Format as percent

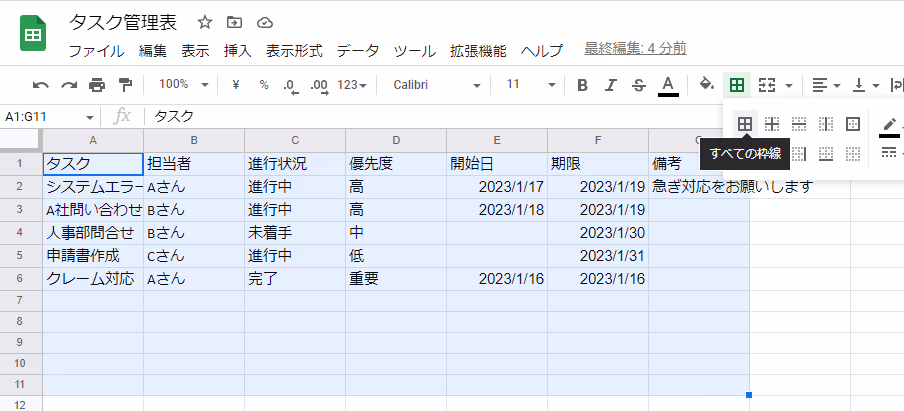point(264,85)
